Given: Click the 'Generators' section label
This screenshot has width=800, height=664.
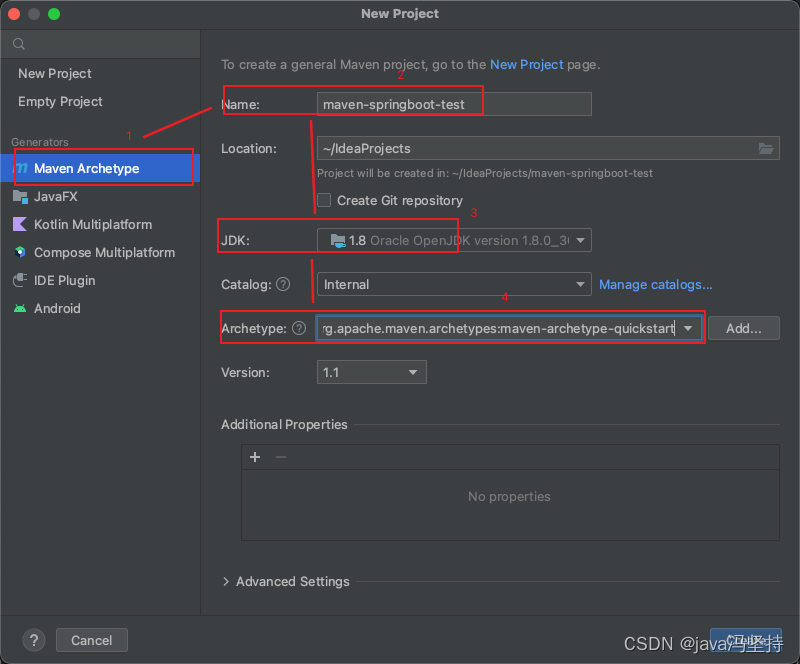Looking at the screenshot, I should coord(40,142).
